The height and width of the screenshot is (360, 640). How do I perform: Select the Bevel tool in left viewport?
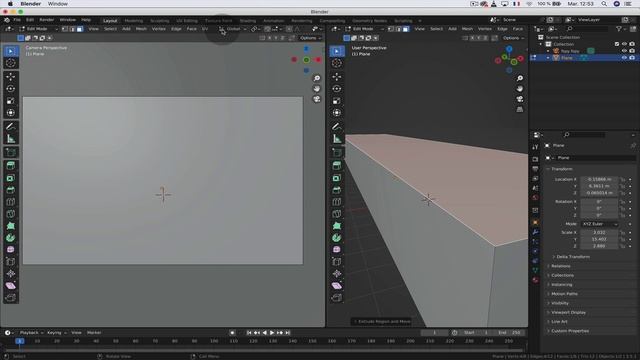pyautogui.click(x=11, y=190)
